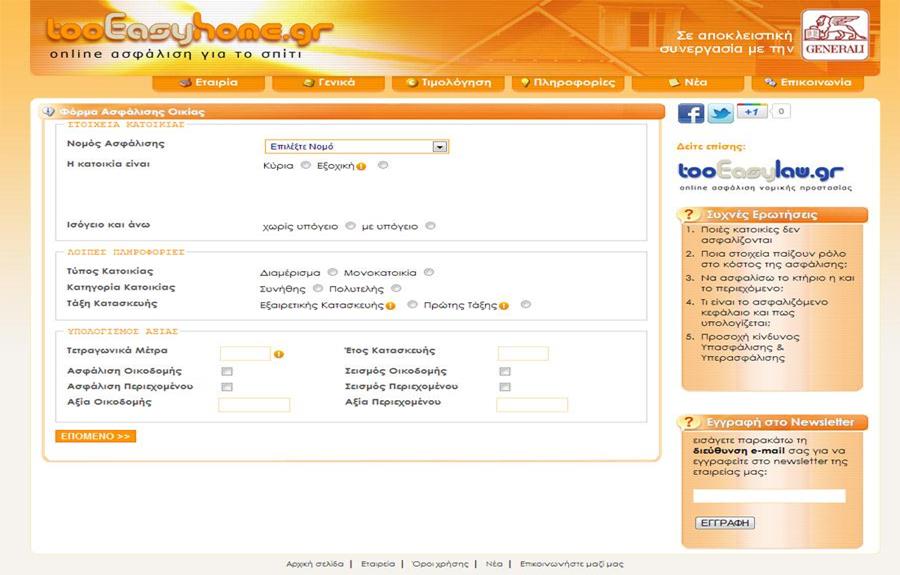Choose χωρίς υπόγειο radio option

point(350,226)
